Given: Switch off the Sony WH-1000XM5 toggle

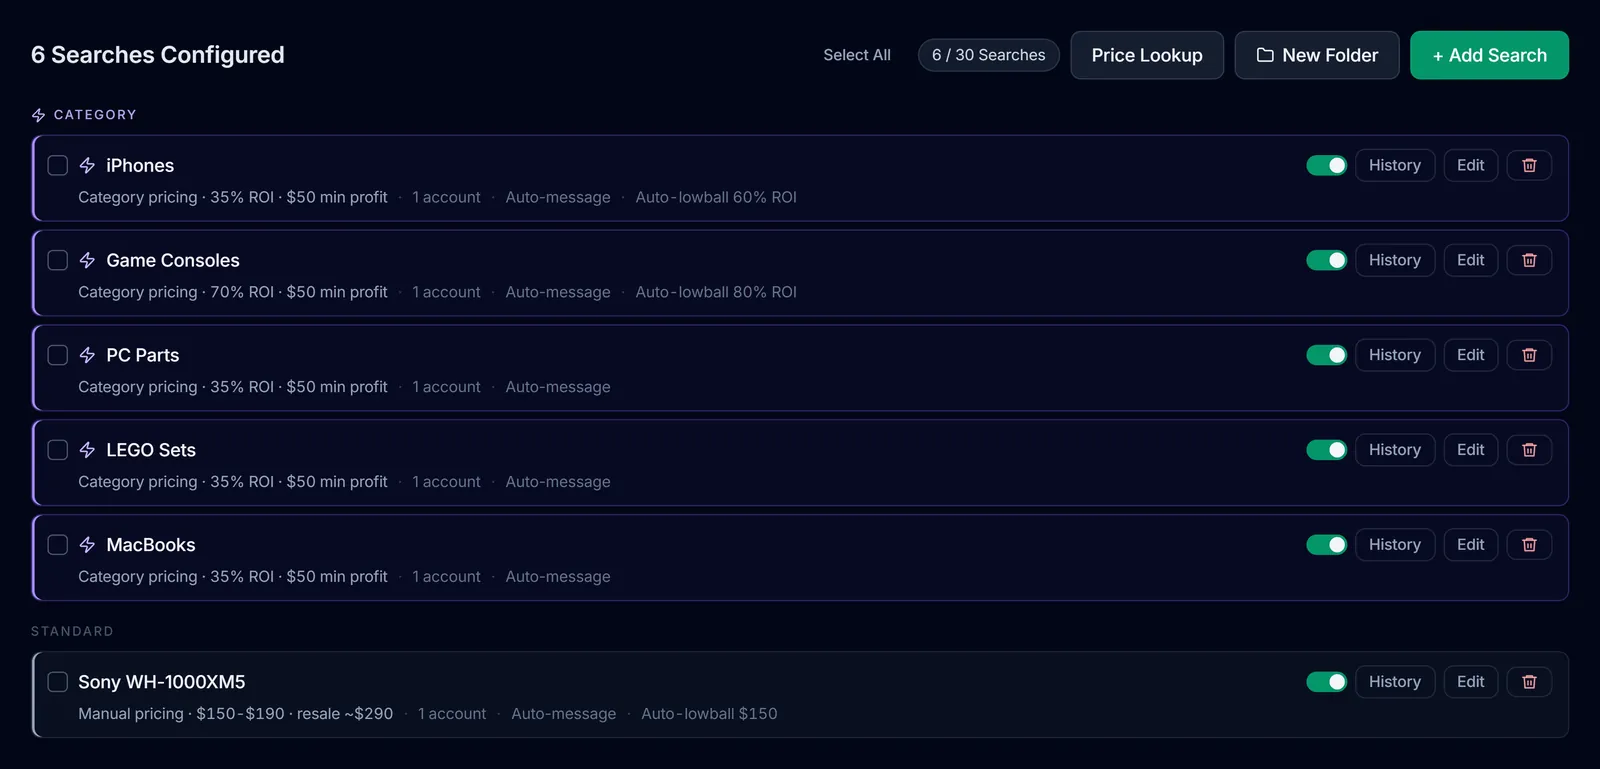Looking at the screenshot, I should pyautogui.click(x=1327, y=682).
